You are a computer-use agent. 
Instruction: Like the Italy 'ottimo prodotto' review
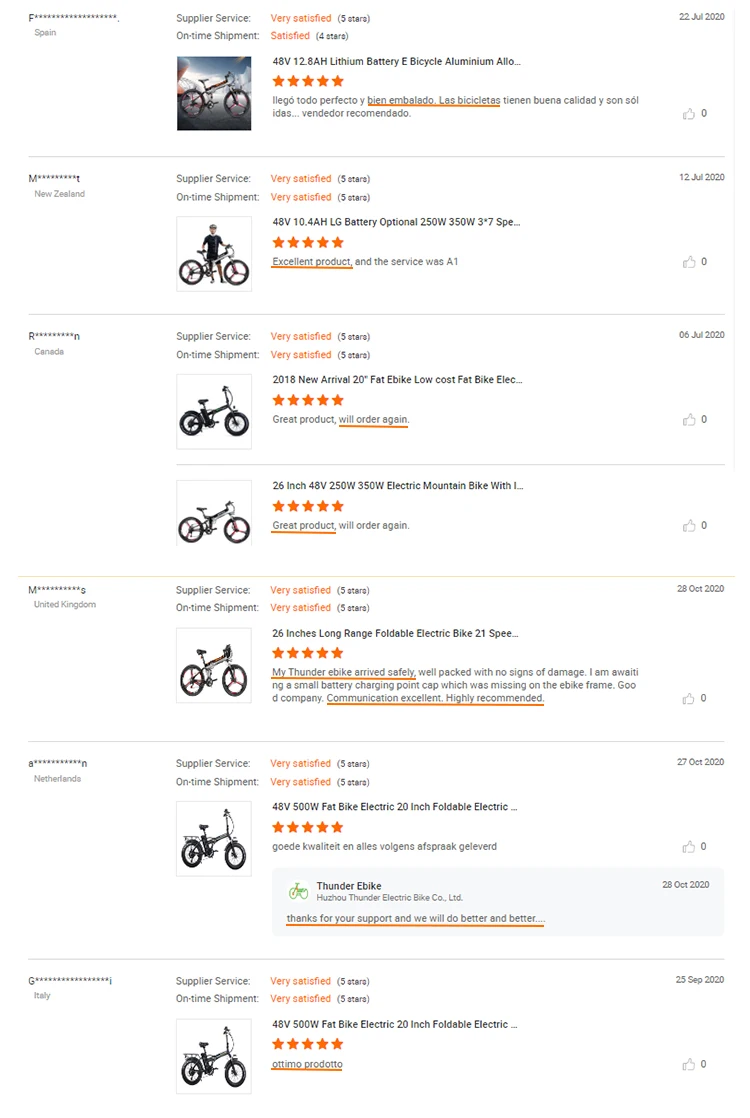689,1065
